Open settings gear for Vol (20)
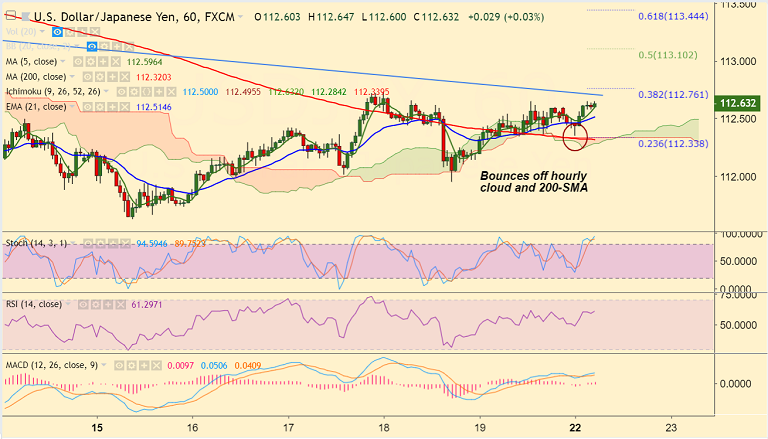The height and width of the screenshot is (439, 768). [70, 32]
